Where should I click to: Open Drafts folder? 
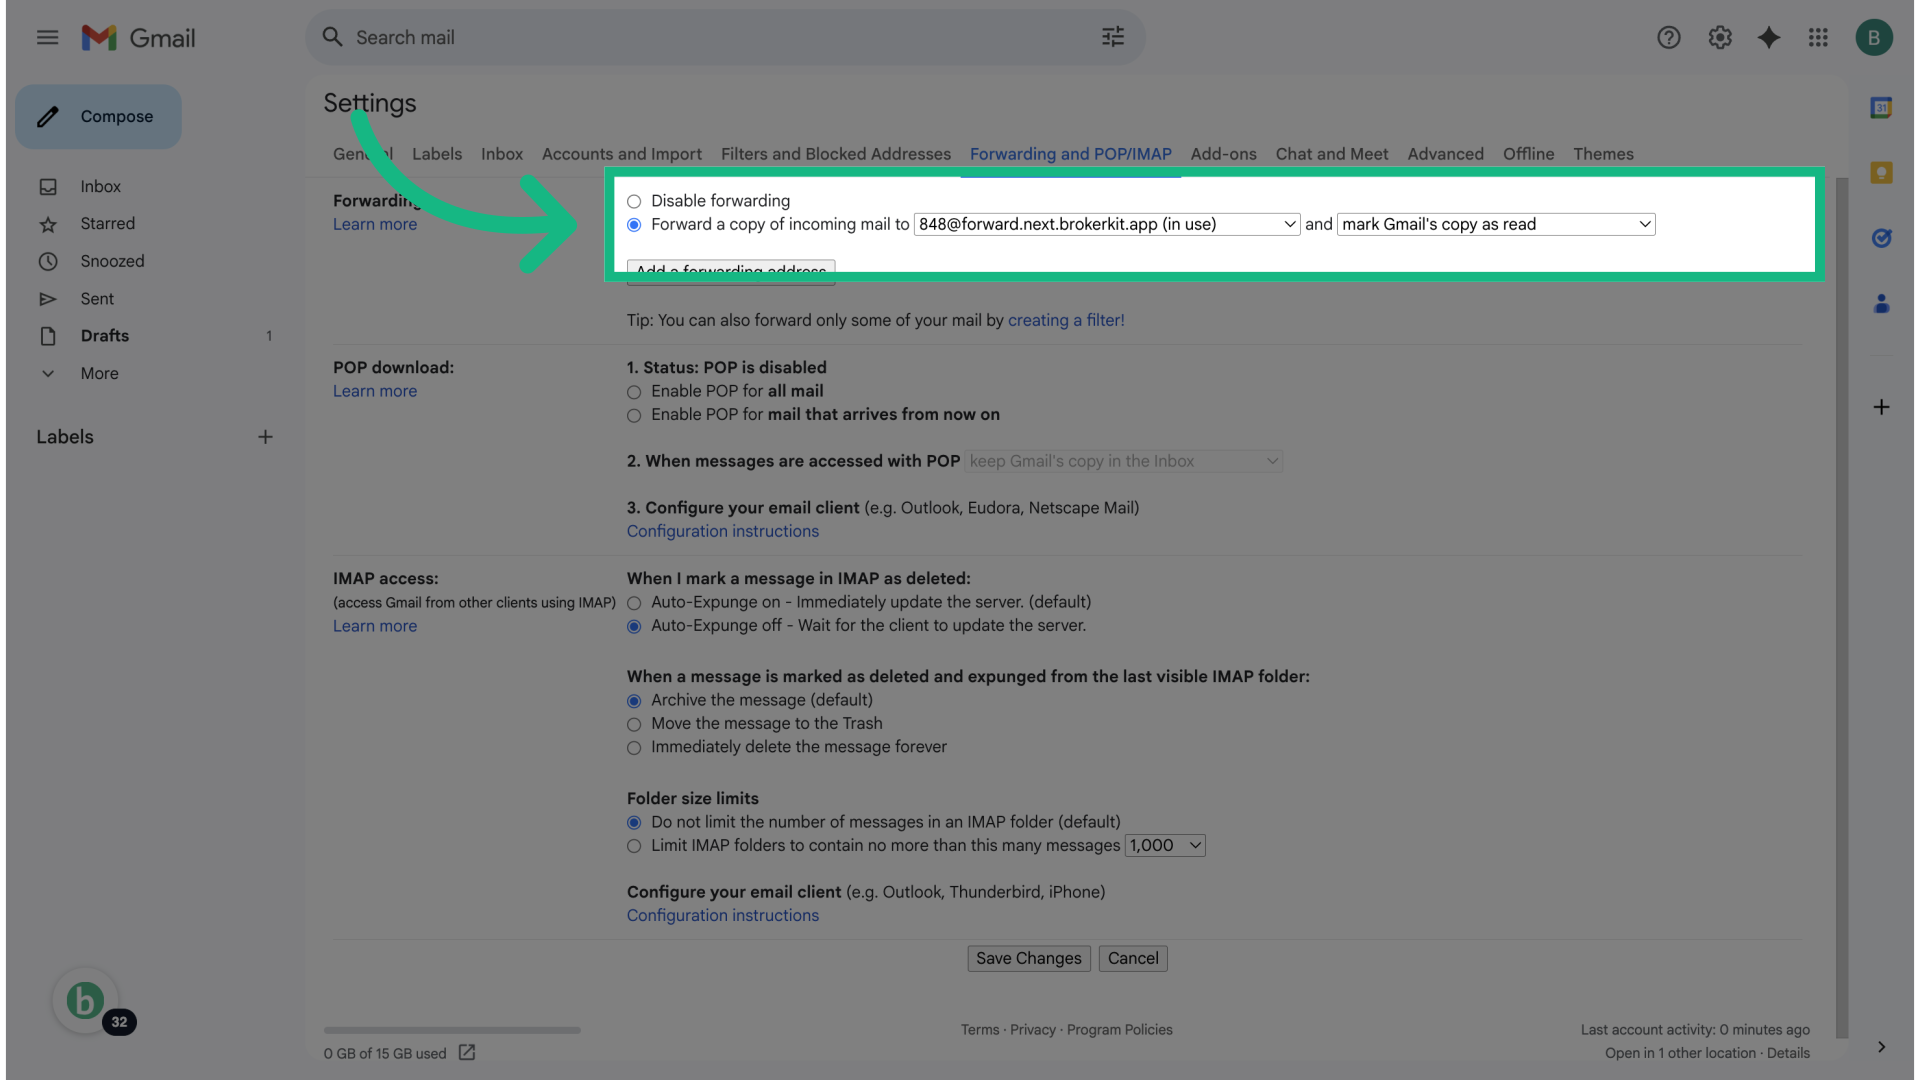coord(105,336)
